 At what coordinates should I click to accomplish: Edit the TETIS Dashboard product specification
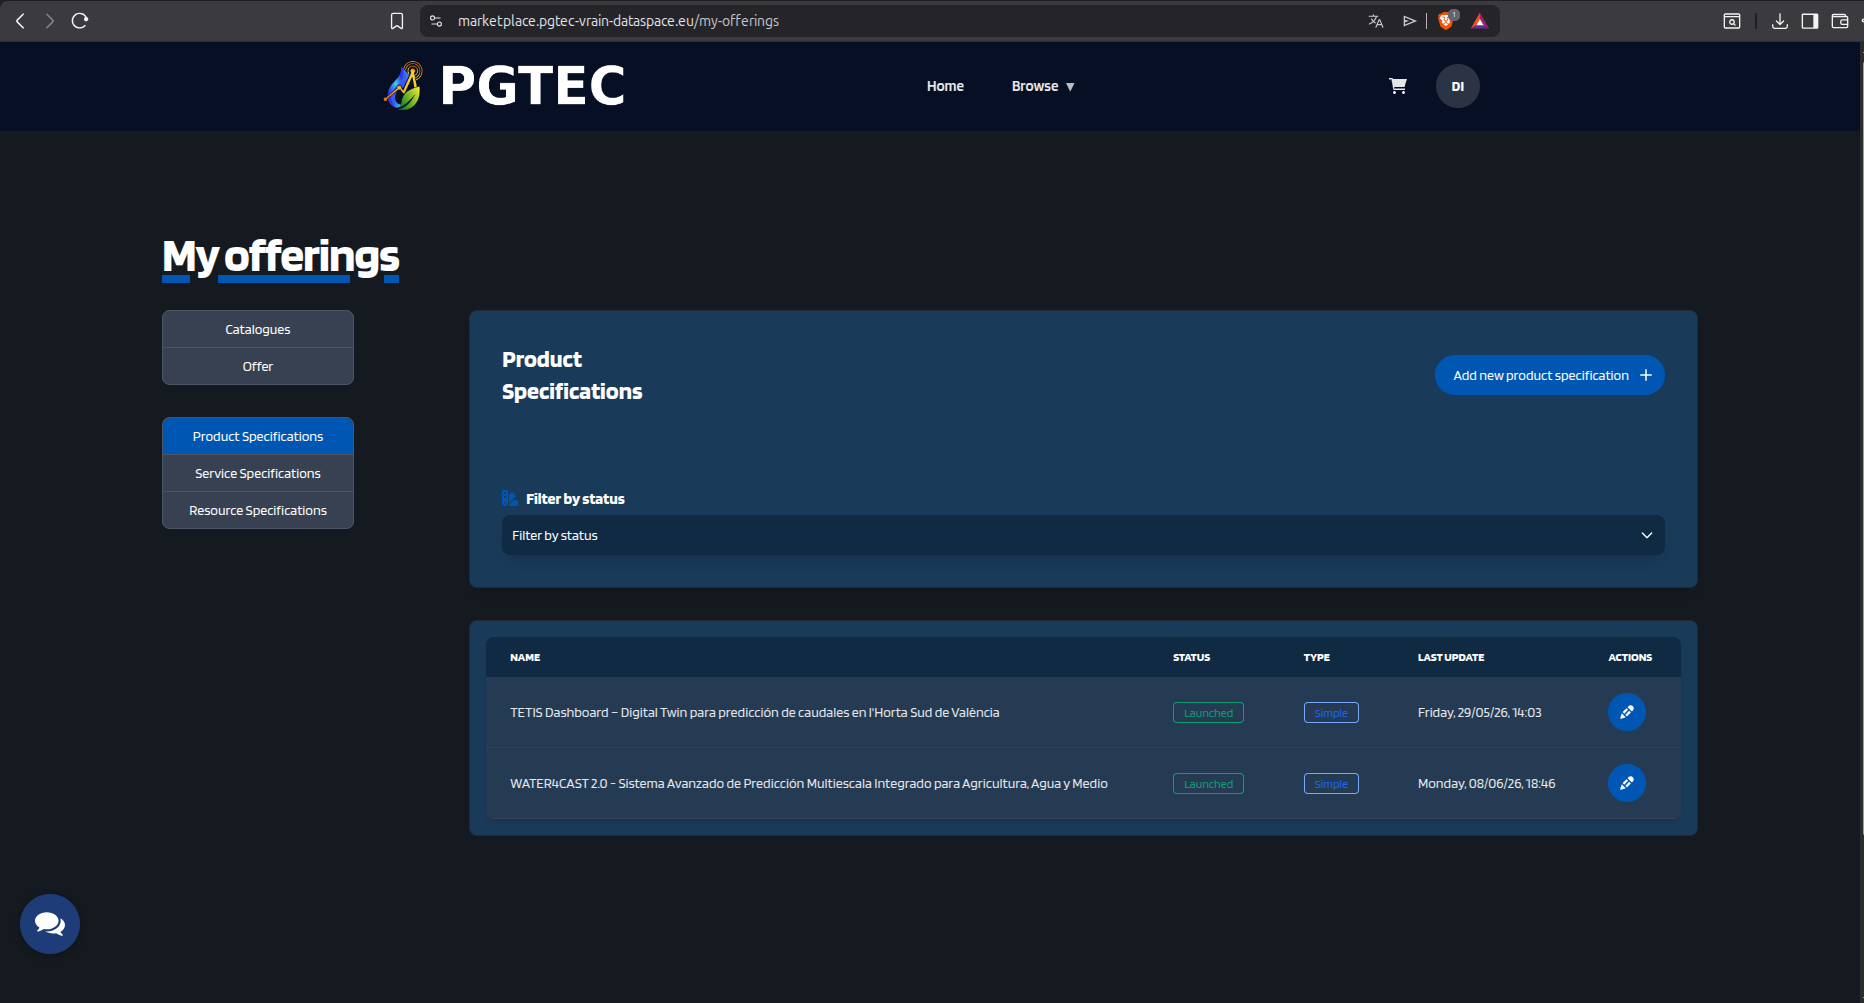pyautogui.click(x=1627, y=712)
